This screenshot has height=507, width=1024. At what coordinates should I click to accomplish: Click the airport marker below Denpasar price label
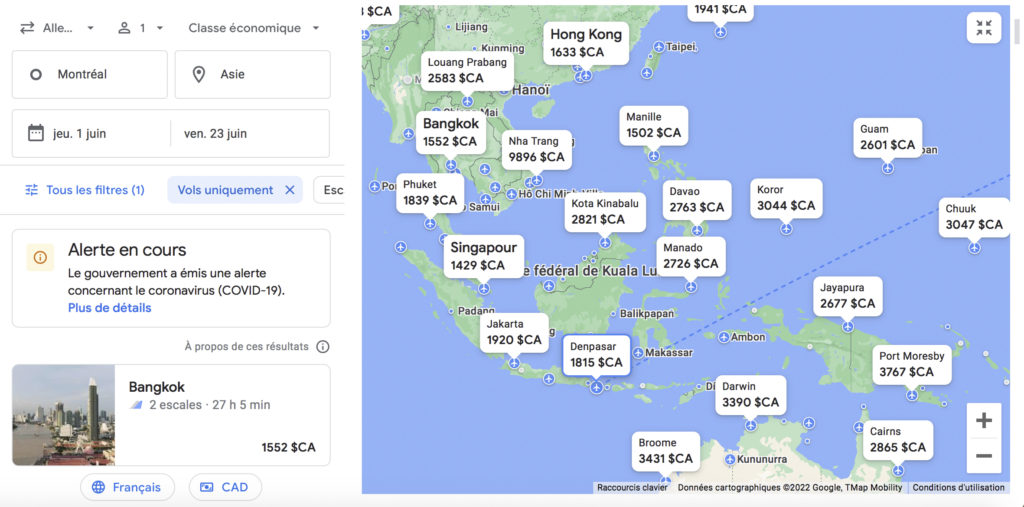click(x=597, y=387)
